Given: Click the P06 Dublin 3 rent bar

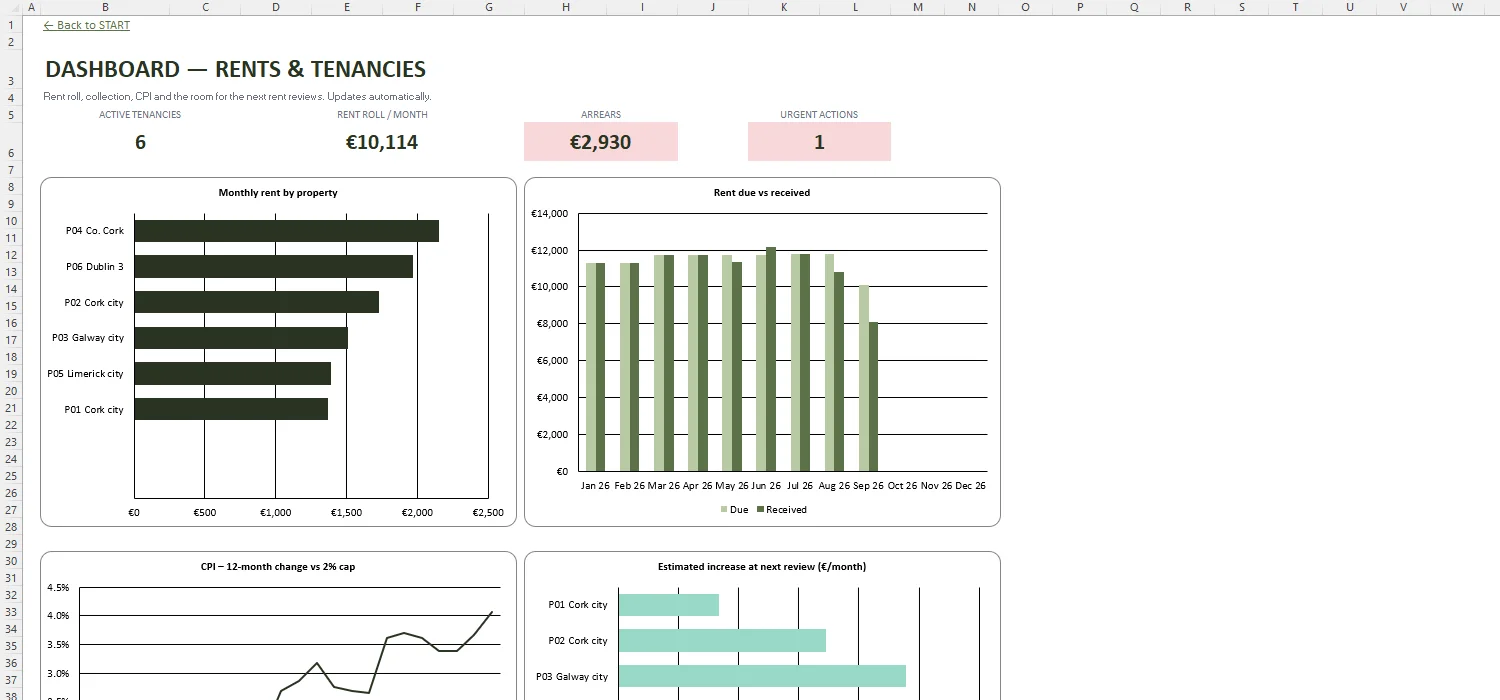Looking at the screenshot, I should pyautogui.click(x=273, y=266).
